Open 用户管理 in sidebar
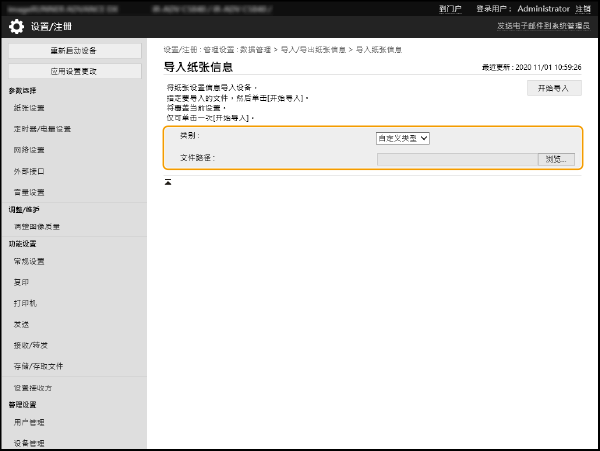This screenshot has height=451, width=600. (29, 423)
